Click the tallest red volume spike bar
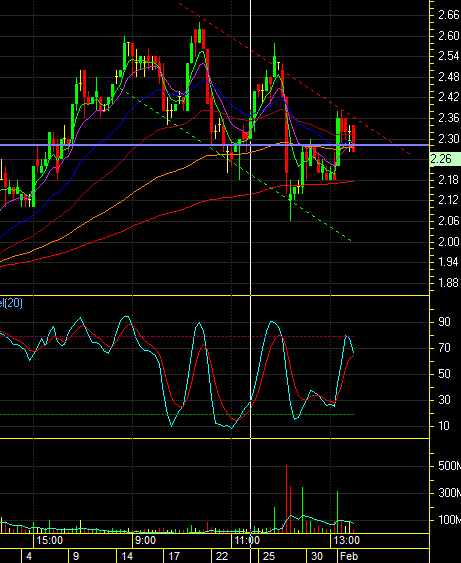Image resolution: width=461 pixels, height=563 pixels. (287, 499)
